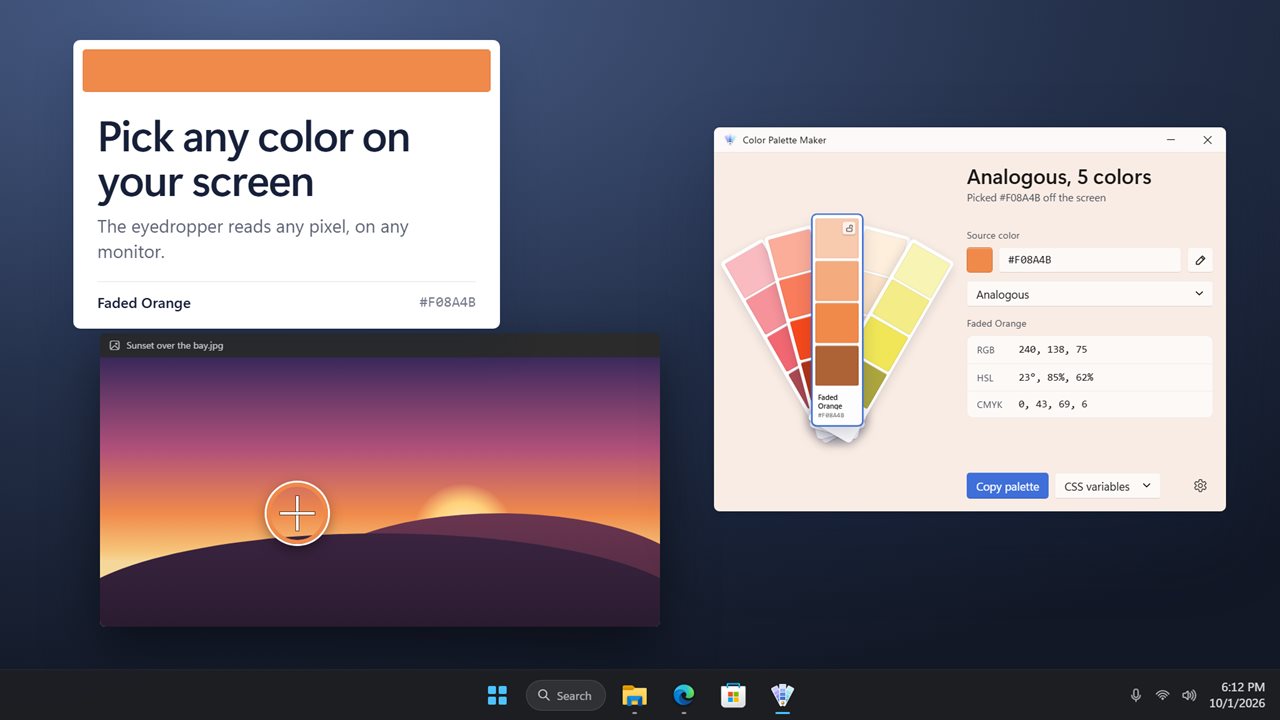The height and width of the screenshot is (720, 1280).
Task: Open the Wi-Fi network tray icon
Action: click(1162, 695)
